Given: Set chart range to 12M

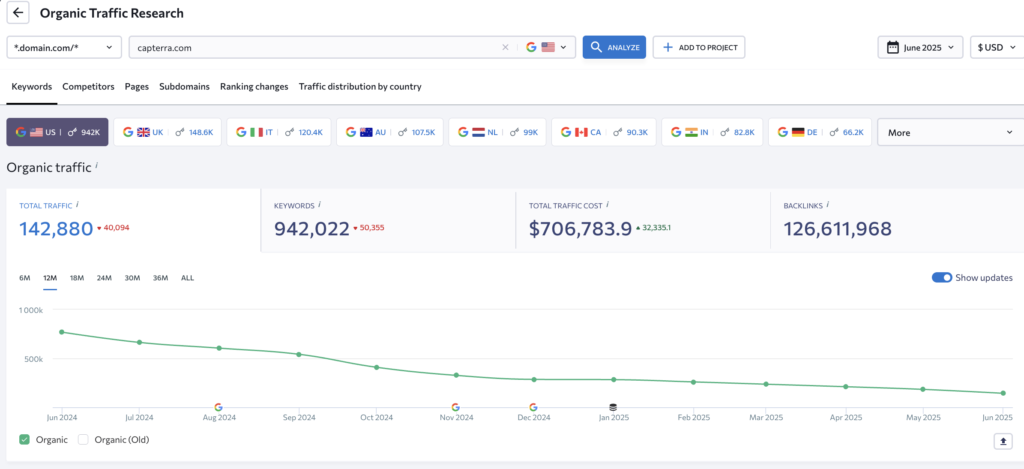Looking at the screenshot, I should (x=50, y=278).
